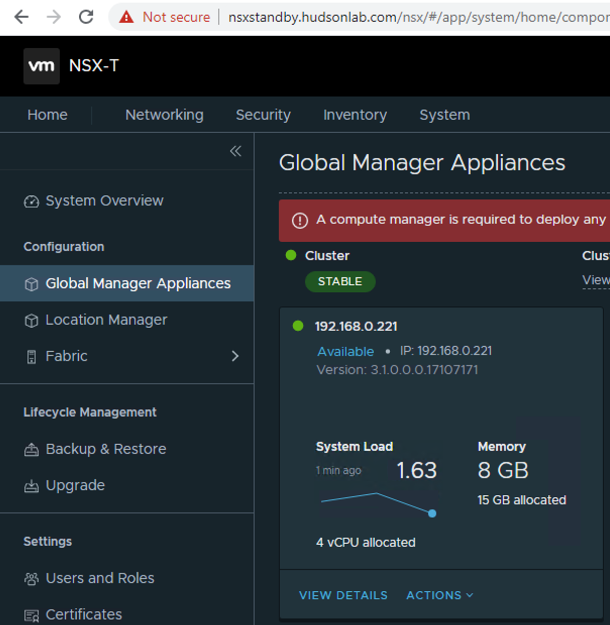Click the Global Manager Appliances page heading
The image size is (610, 625).
click(x=422, y=163)
